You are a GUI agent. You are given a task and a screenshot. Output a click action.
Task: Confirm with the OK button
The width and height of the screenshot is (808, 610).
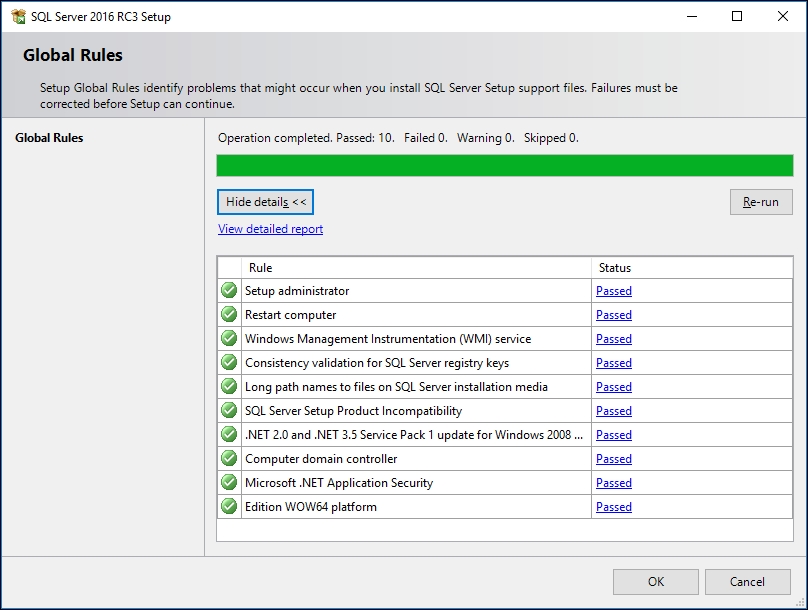click(x=656, y=582)
